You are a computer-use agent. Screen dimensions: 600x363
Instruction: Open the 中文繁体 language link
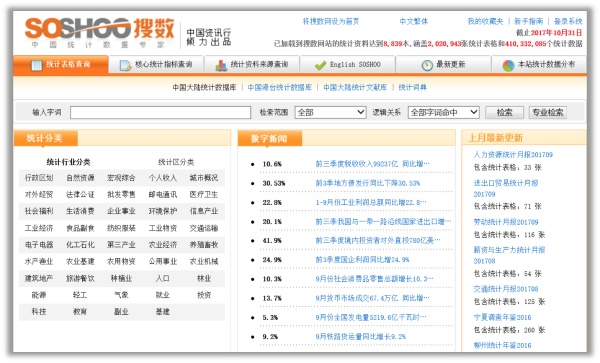point(414,21)
